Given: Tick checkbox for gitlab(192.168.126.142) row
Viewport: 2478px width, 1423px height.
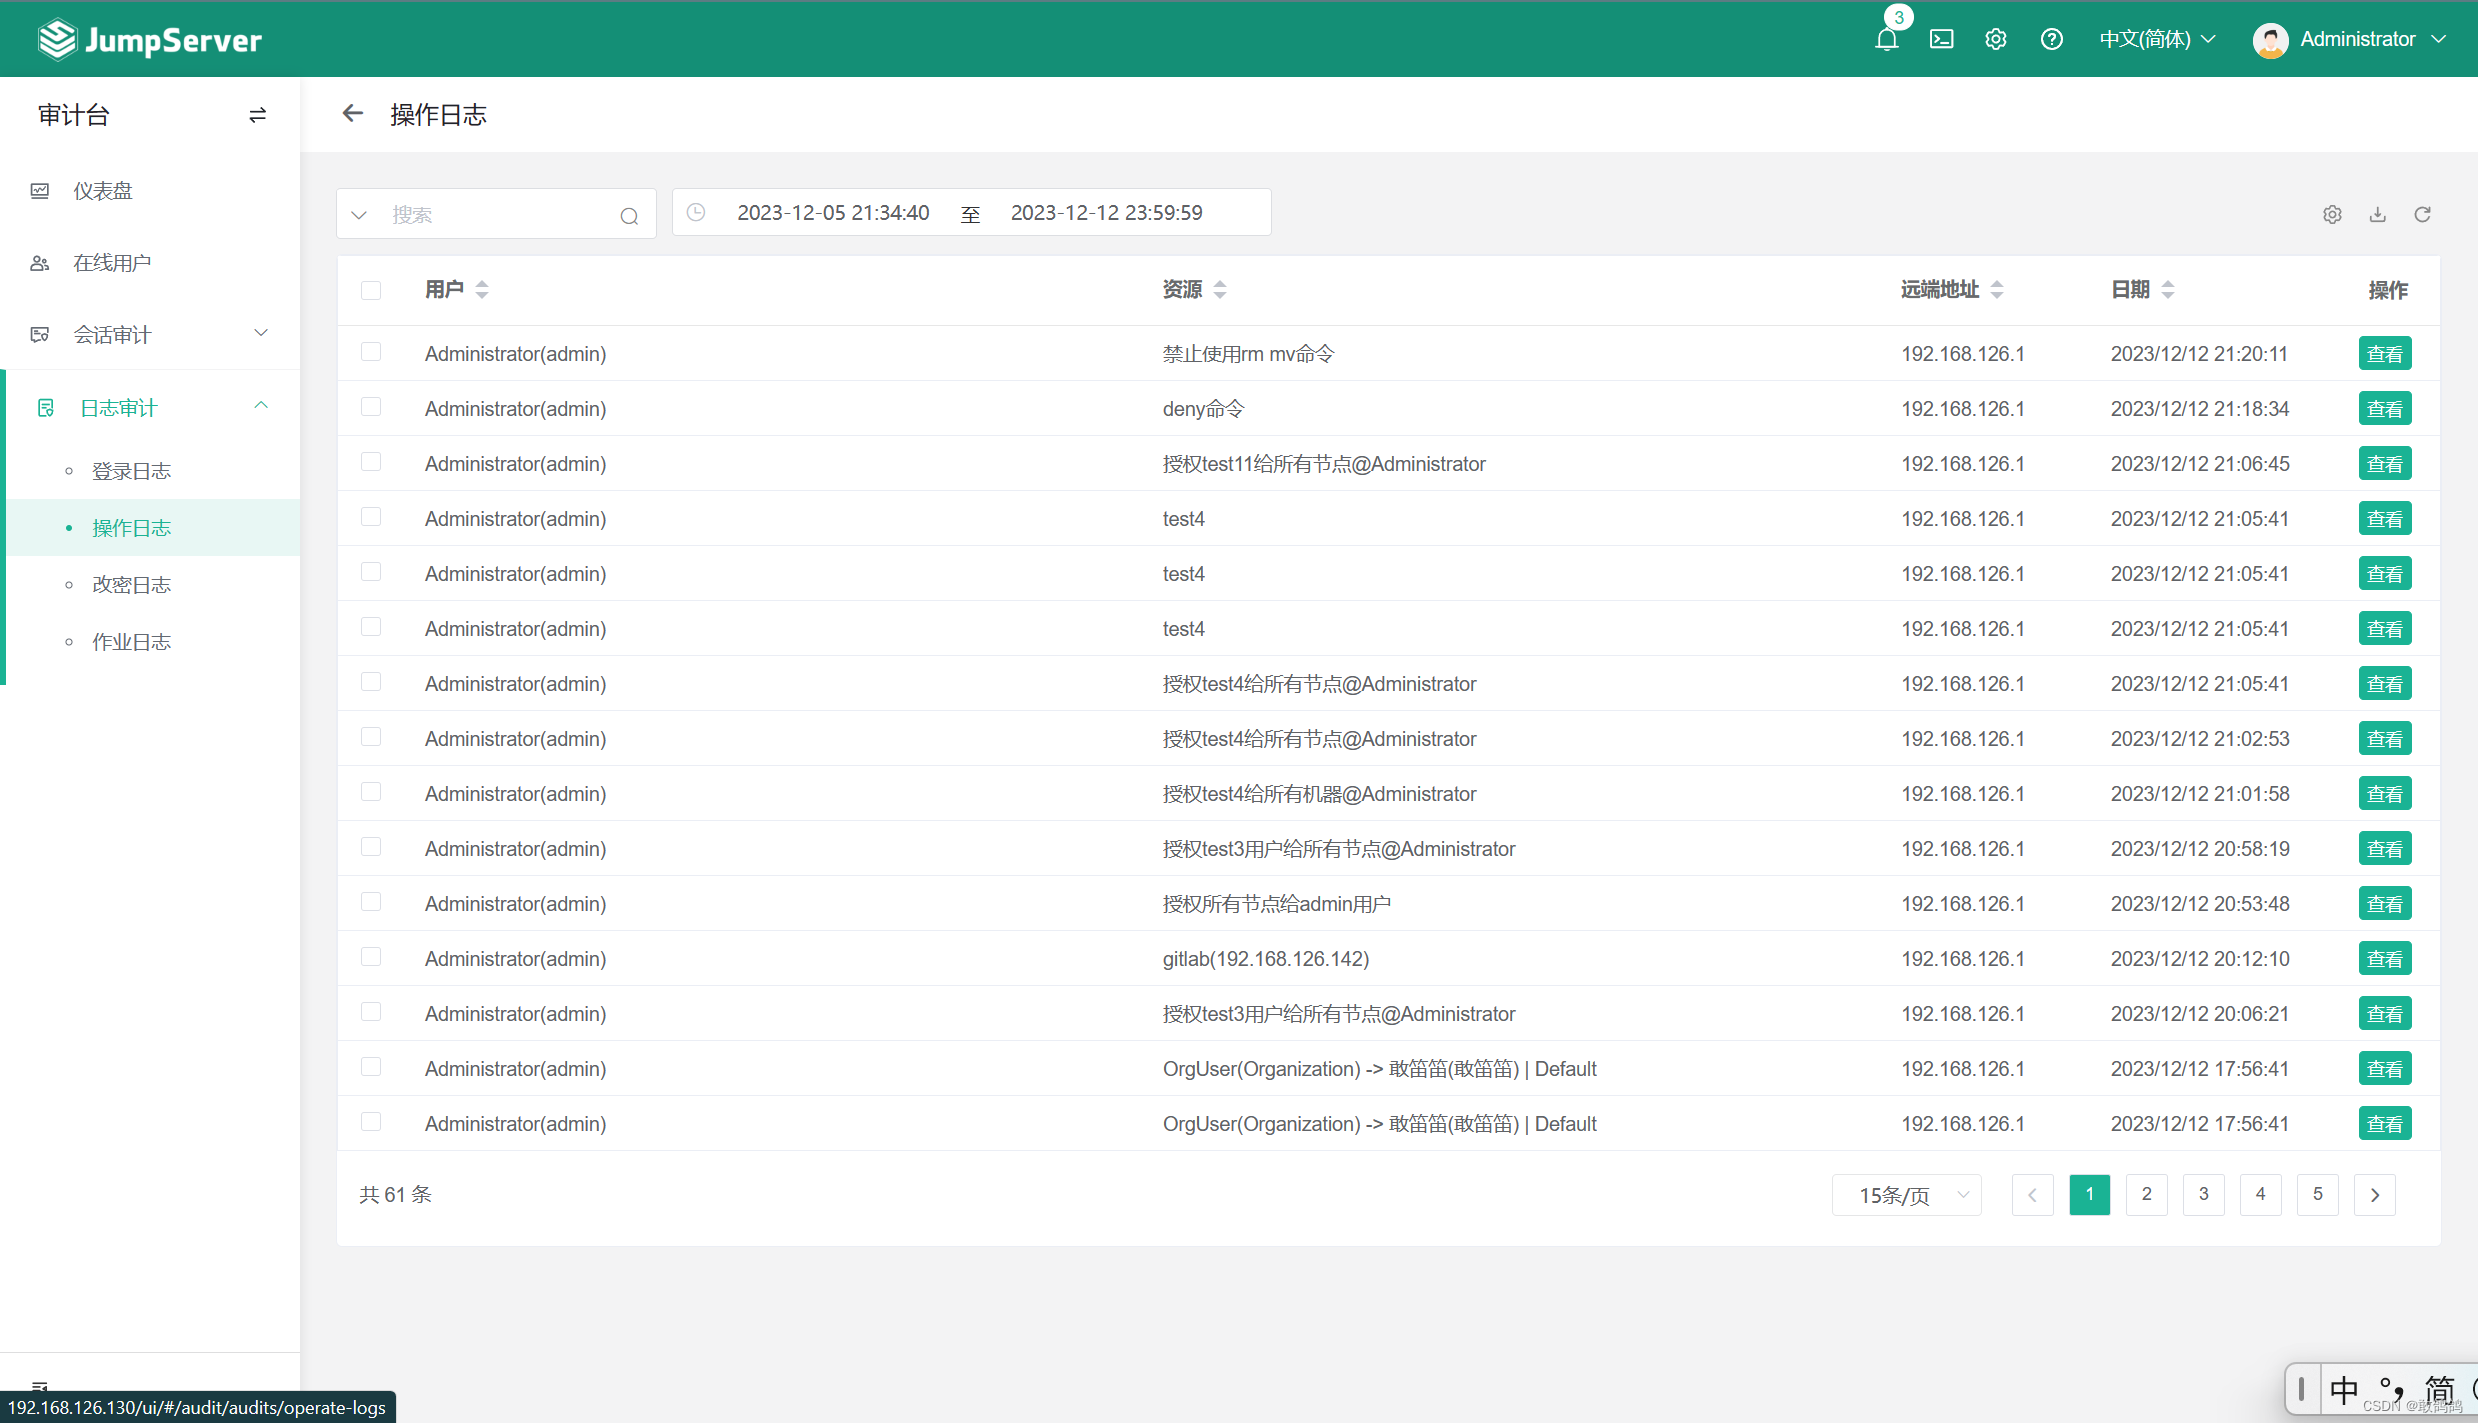Looking at the screenshot, I should 371,957.
